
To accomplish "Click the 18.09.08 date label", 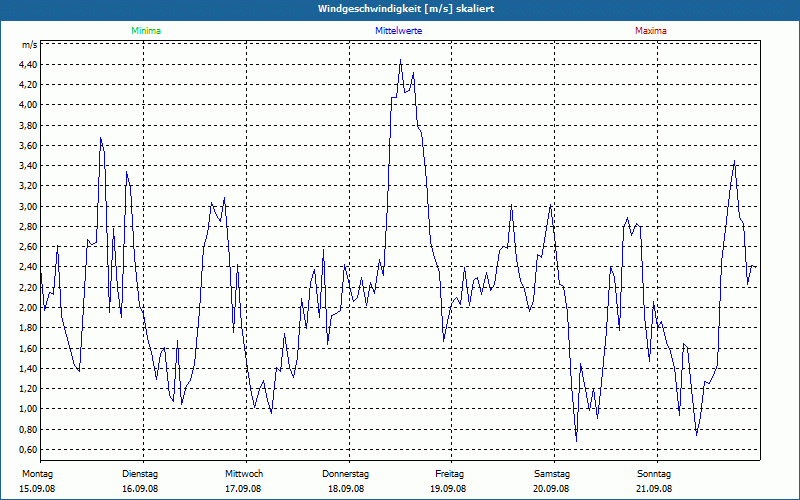I will (x=346, y=489).
